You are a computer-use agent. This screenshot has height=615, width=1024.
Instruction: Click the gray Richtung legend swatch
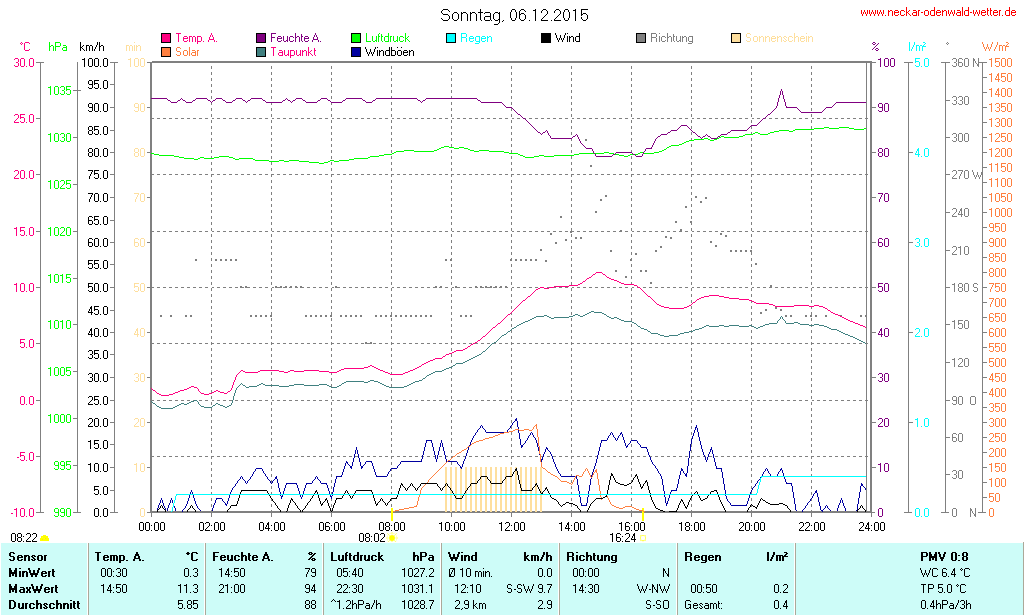[x=641, y=38]
